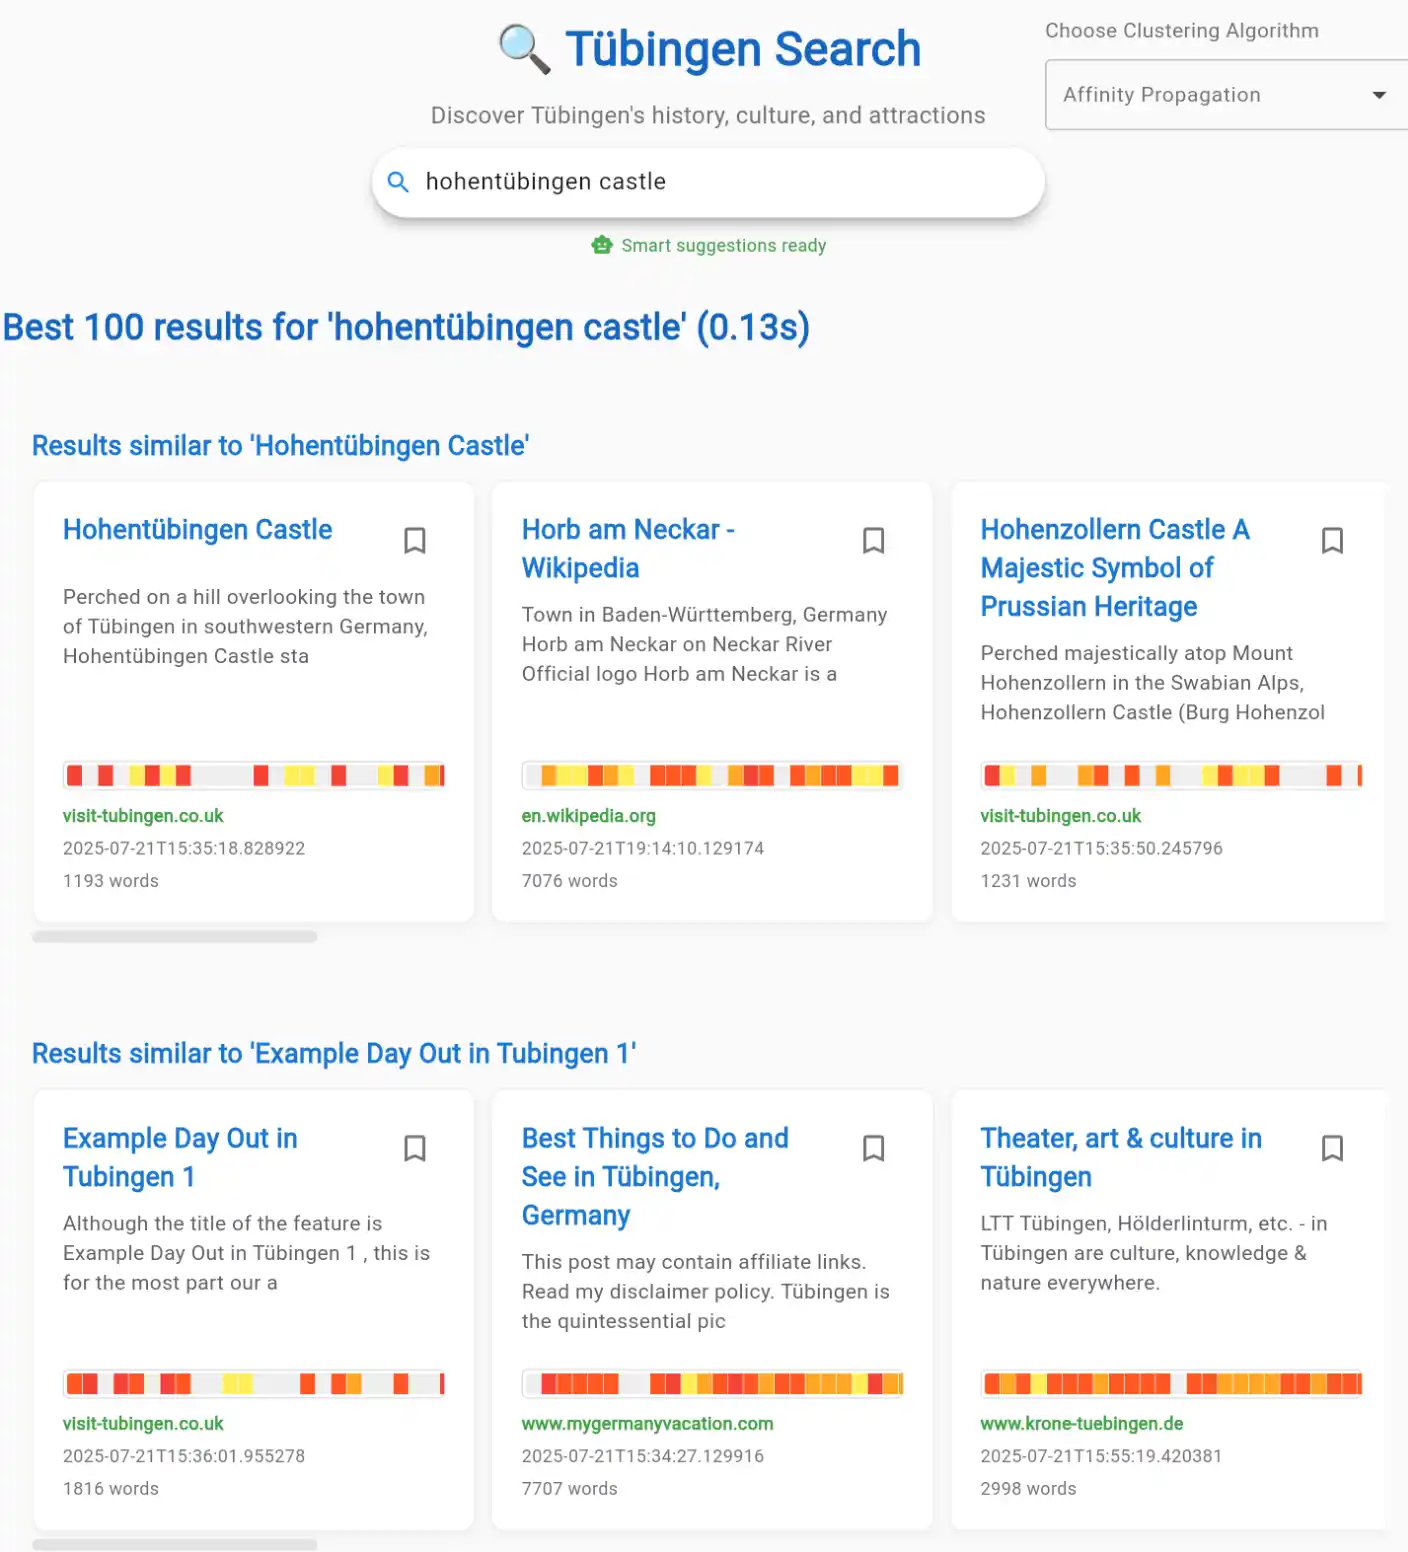Click the relevance color bar on Theater card
This screenshot has width=1408, height=1552.
pos(1171,1383)
